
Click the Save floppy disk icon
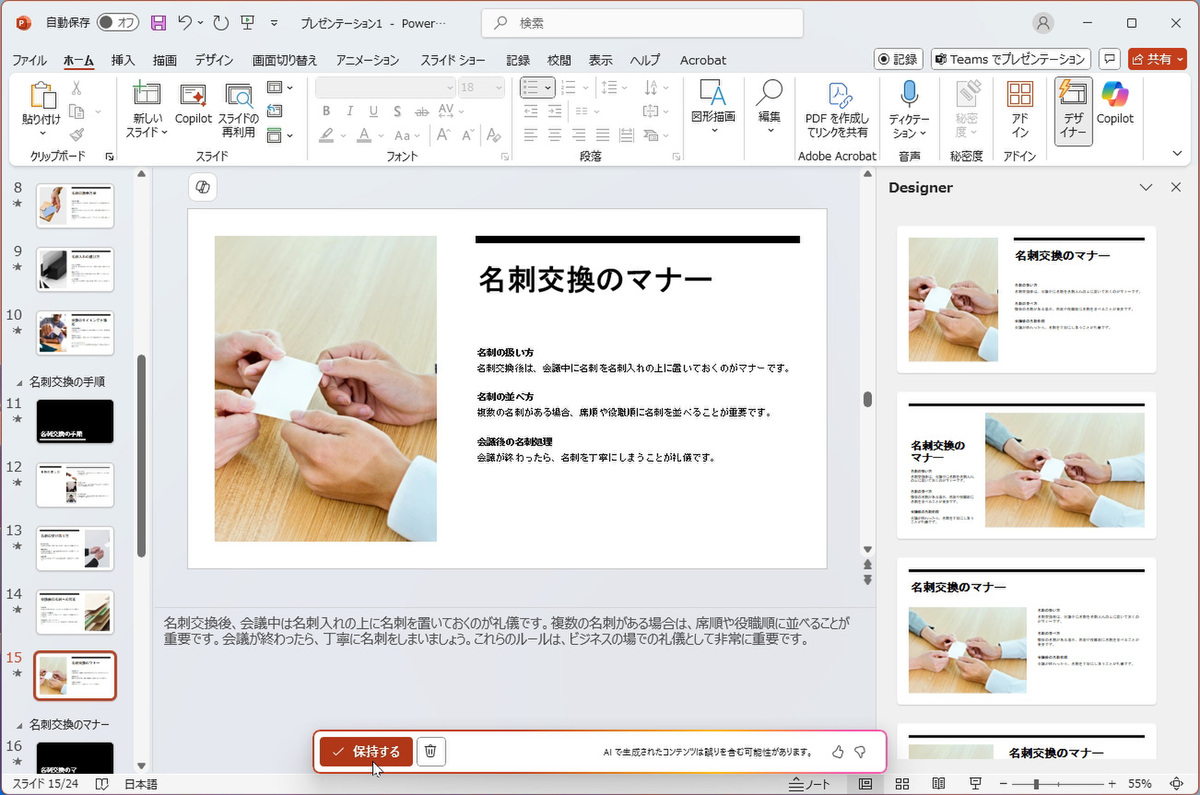click(x=158, y=22)
